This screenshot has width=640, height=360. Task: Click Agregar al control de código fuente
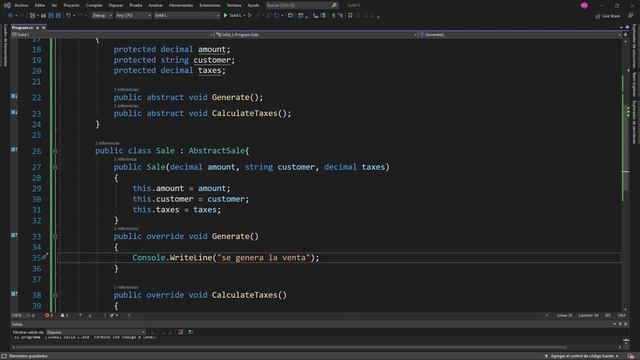pos(581,356)
